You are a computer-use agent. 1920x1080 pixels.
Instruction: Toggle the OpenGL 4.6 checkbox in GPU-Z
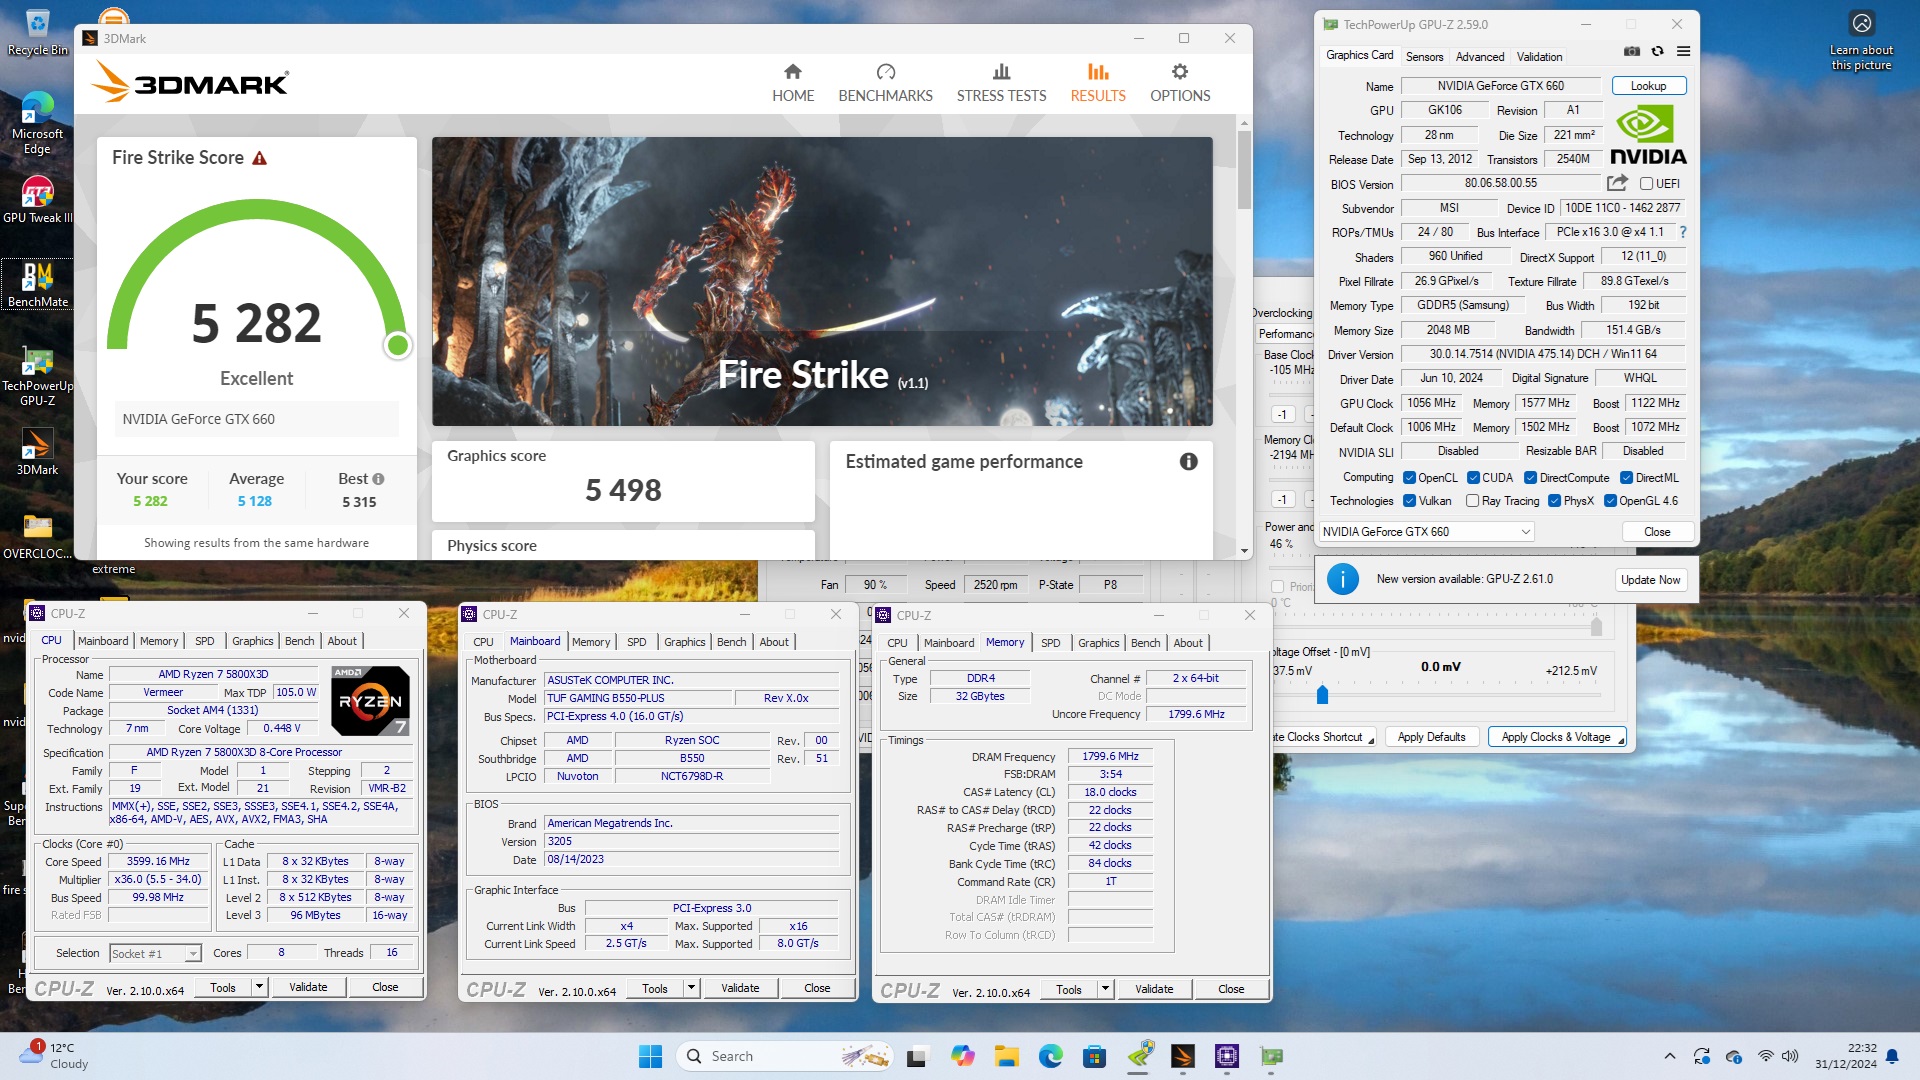coord(1610,501)
